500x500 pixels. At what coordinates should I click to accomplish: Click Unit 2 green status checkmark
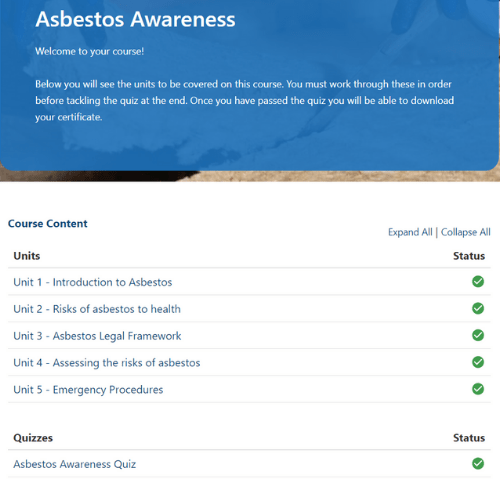[478, 309]
